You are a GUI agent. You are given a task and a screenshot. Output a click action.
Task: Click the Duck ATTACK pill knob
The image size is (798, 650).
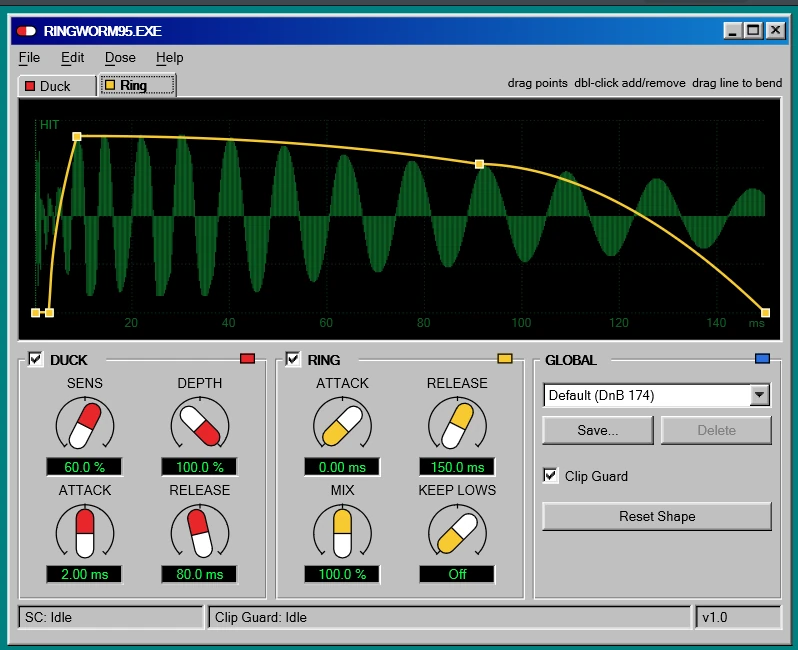[85, 532]
